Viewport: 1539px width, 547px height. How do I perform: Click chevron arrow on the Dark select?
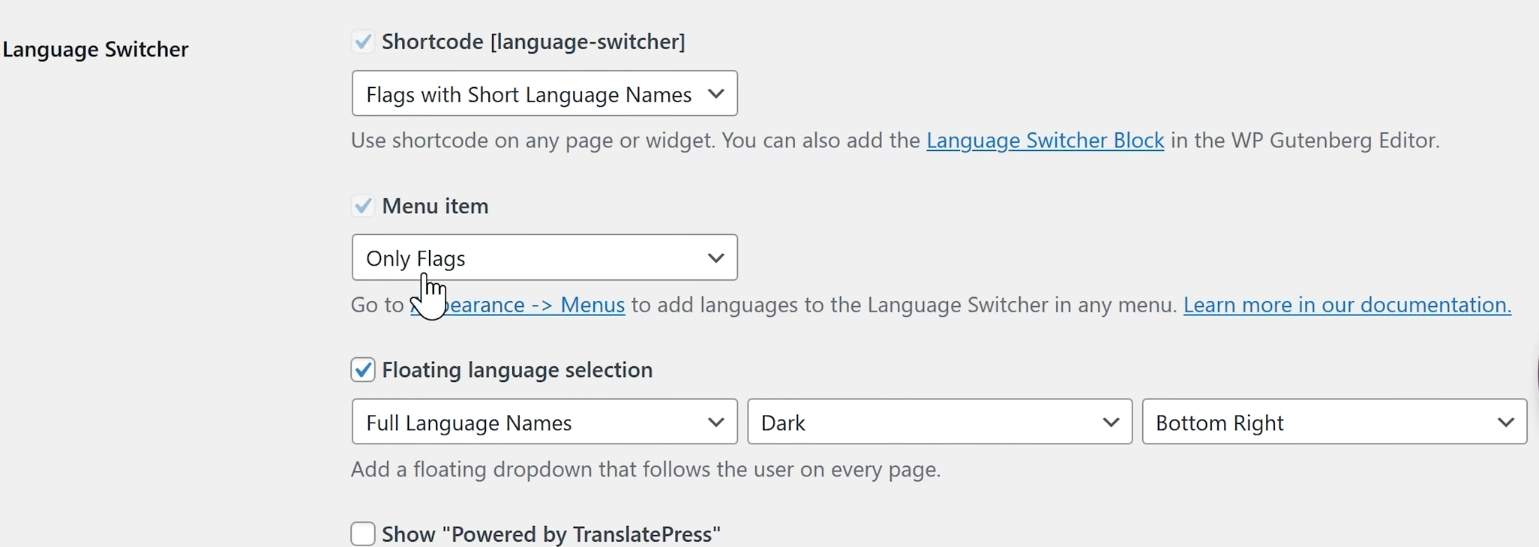click(x=1110, y=423)
